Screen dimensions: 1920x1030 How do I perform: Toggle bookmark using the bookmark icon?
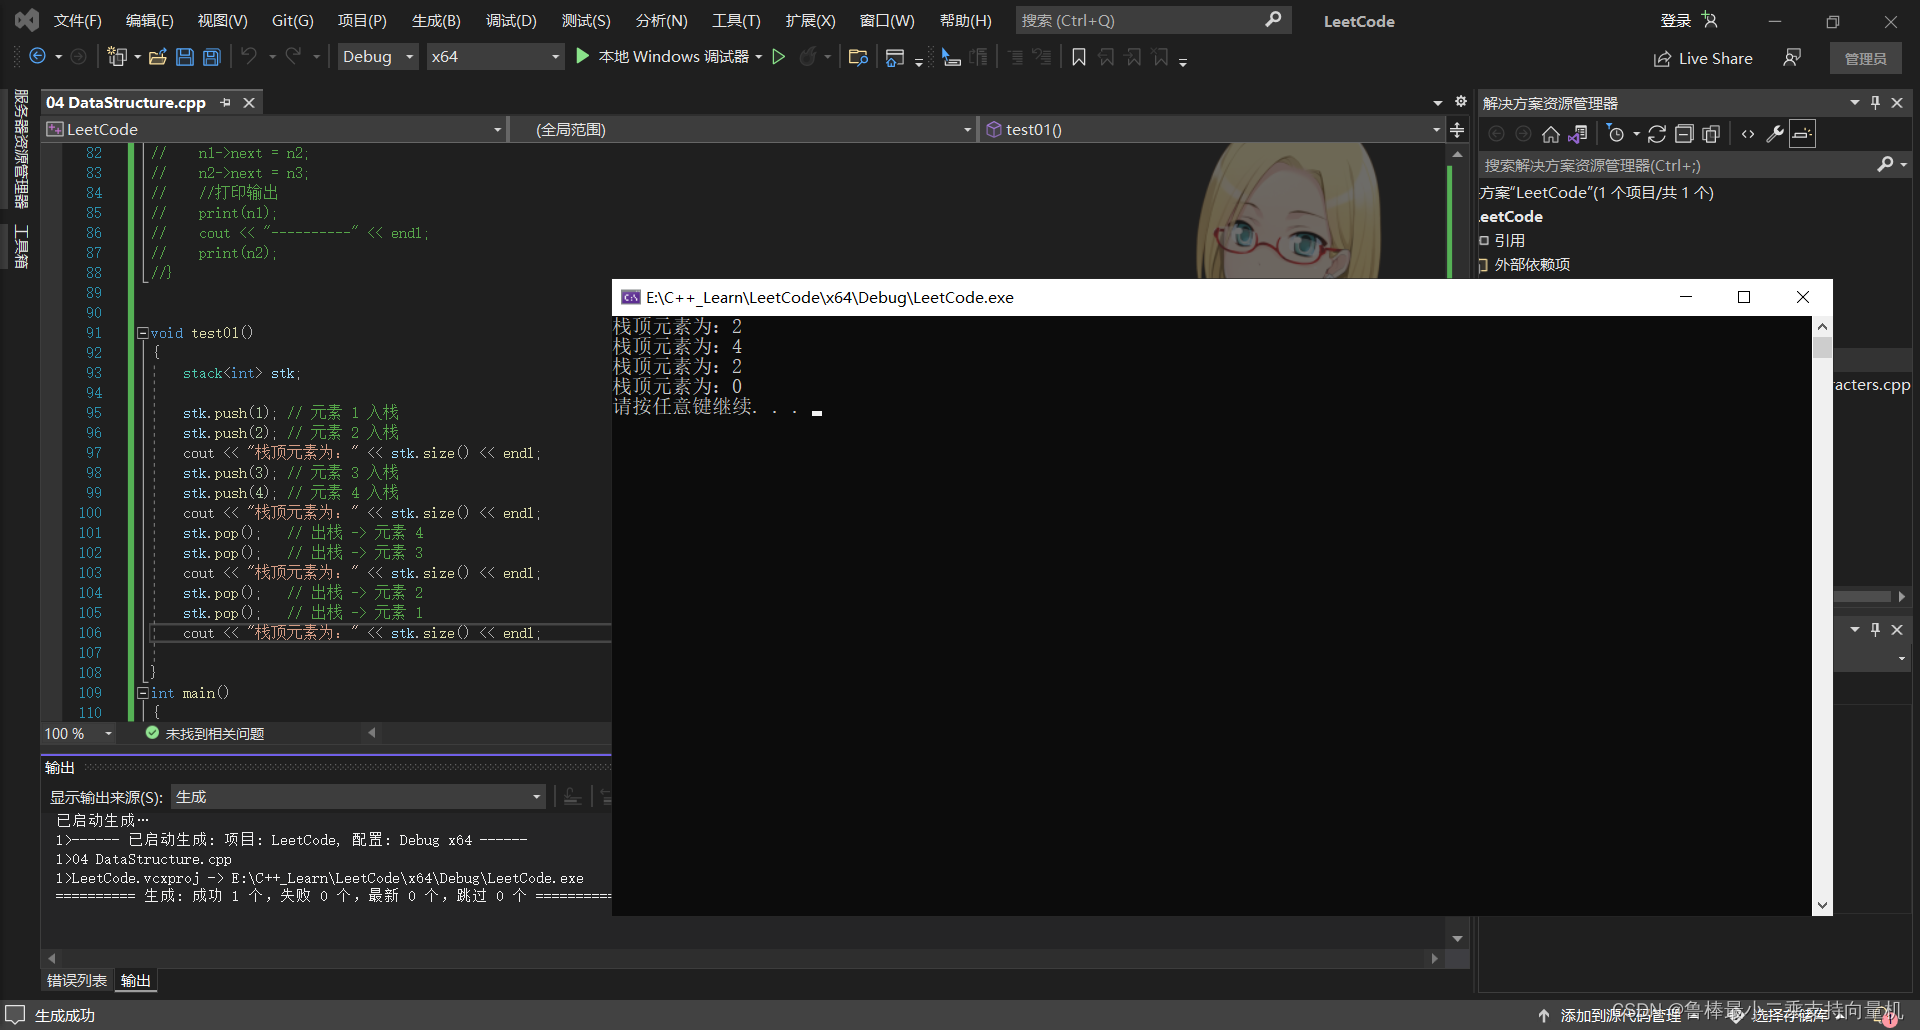tap(1079, 57)
